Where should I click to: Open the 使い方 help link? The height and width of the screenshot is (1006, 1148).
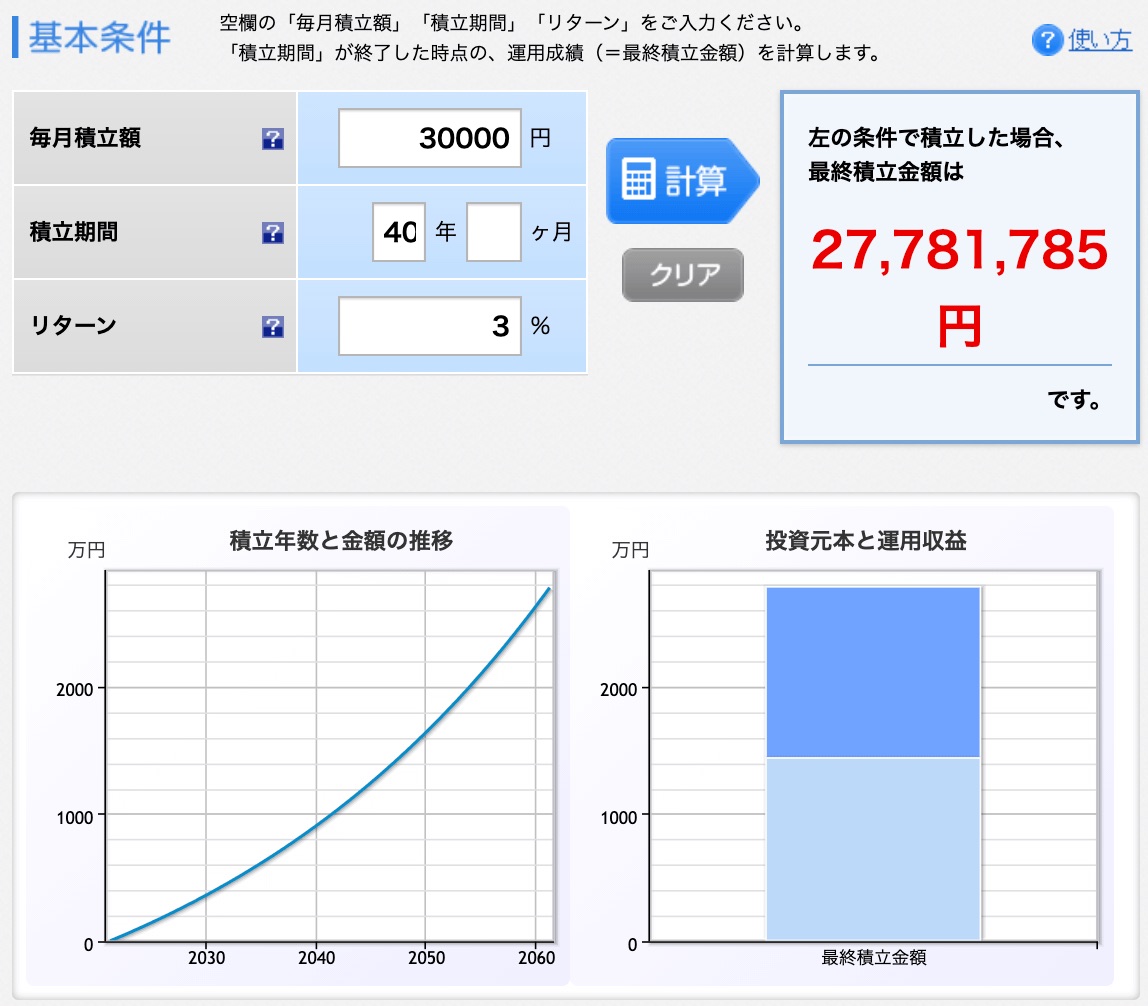pyautogui.click(x=1100, y=40)
